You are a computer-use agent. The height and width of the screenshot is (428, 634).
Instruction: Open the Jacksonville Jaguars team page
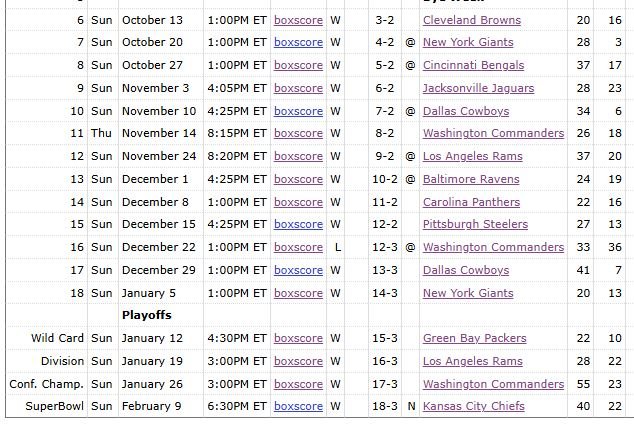pos(478,88)
